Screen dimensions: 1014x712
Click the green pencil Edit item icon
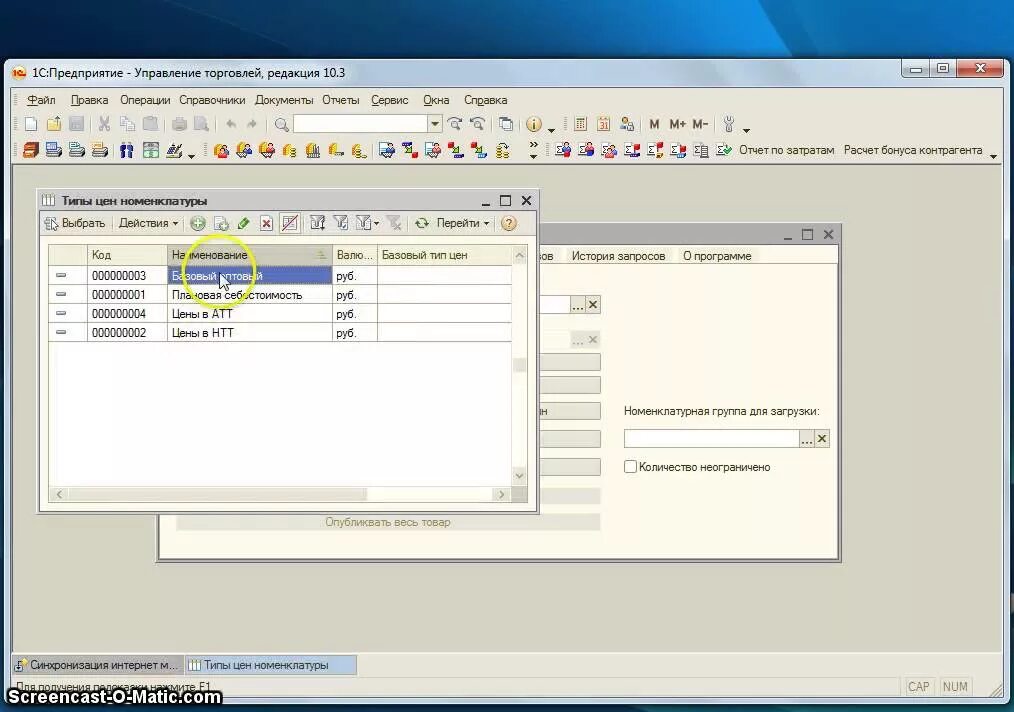243,223
